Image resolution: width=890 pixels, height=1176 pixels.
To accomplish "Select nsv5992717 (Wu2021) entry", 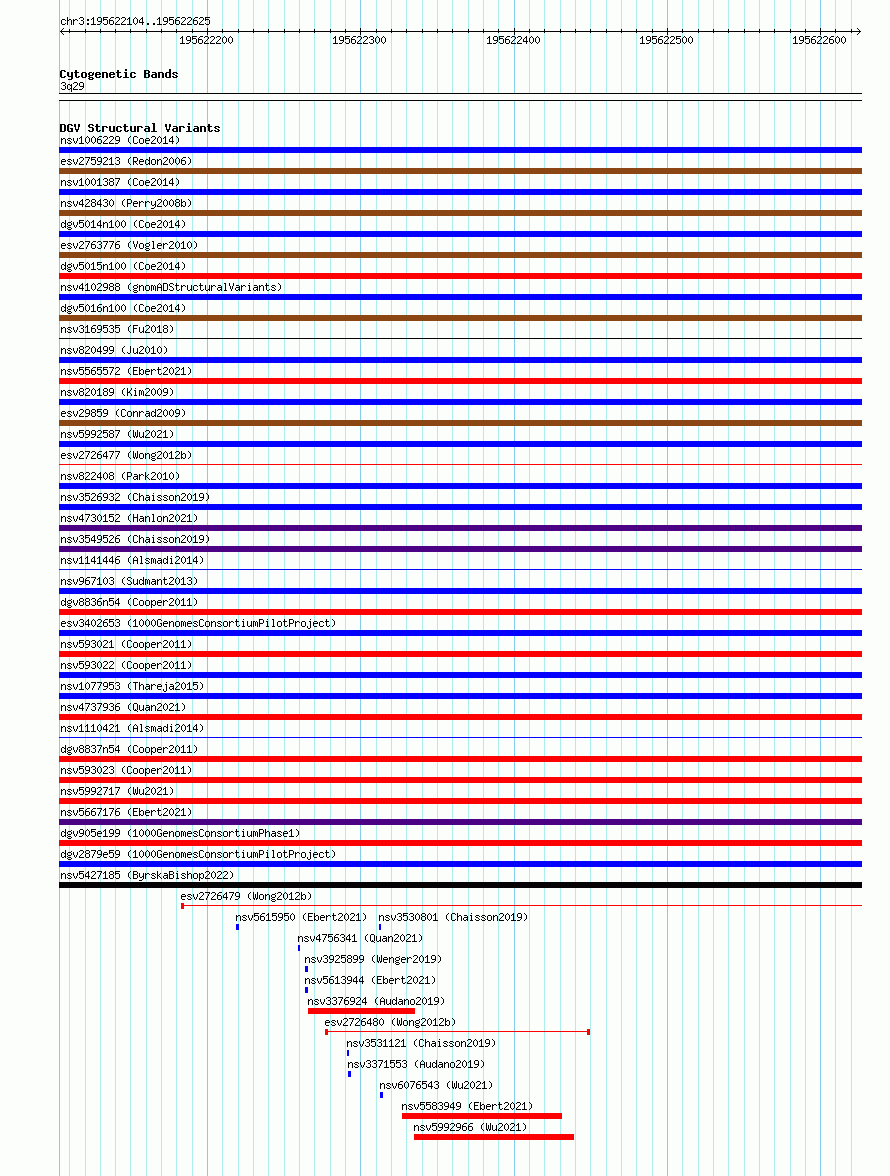I will (x=117, y=791).
